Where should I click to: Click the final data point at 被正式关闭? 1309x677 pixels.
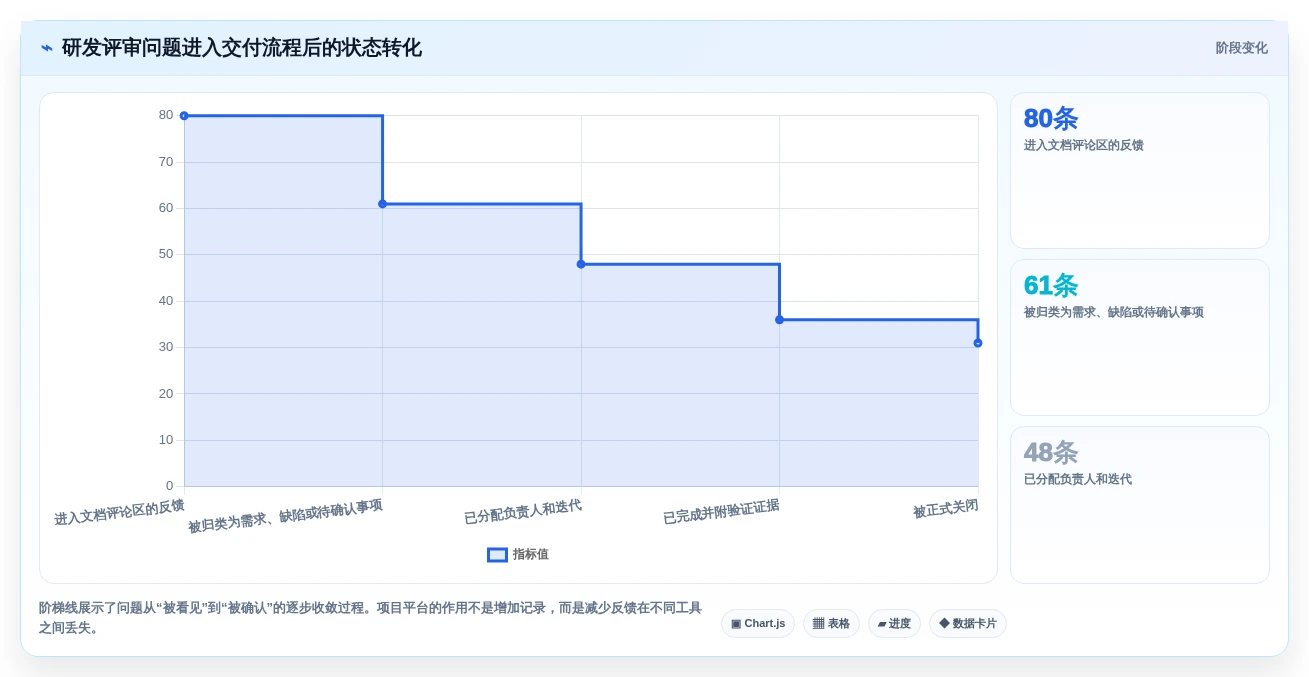coord(978,343)
